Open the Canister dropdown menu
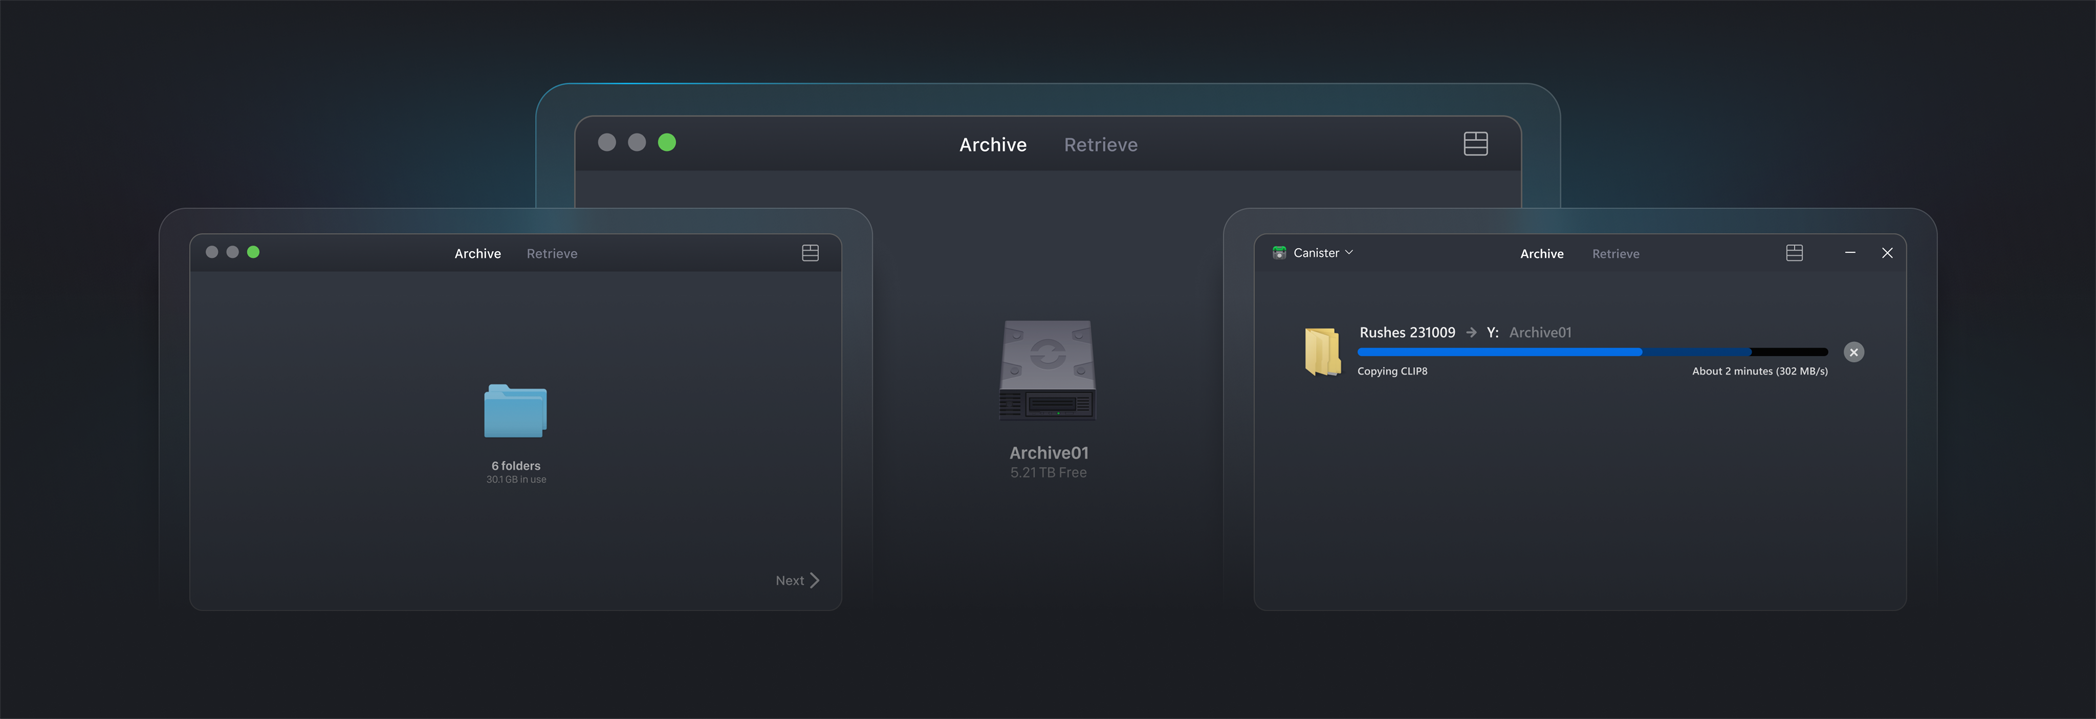Screen dimensions: 2096x719 [x=1323, y=253]
